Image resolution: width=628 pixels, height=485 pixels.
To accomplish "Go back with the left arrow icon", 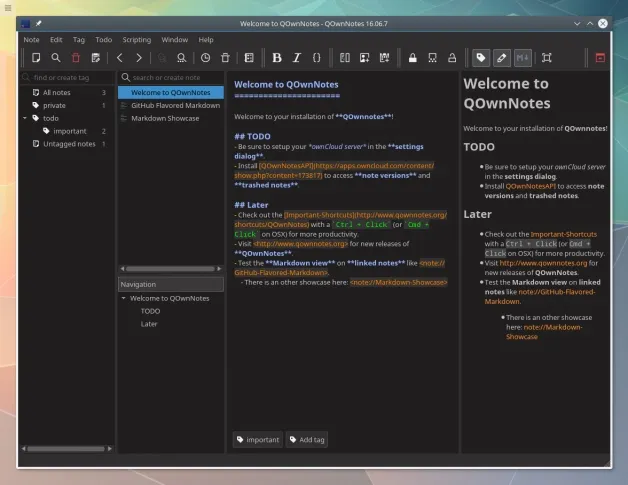I will tap(120, 58).
